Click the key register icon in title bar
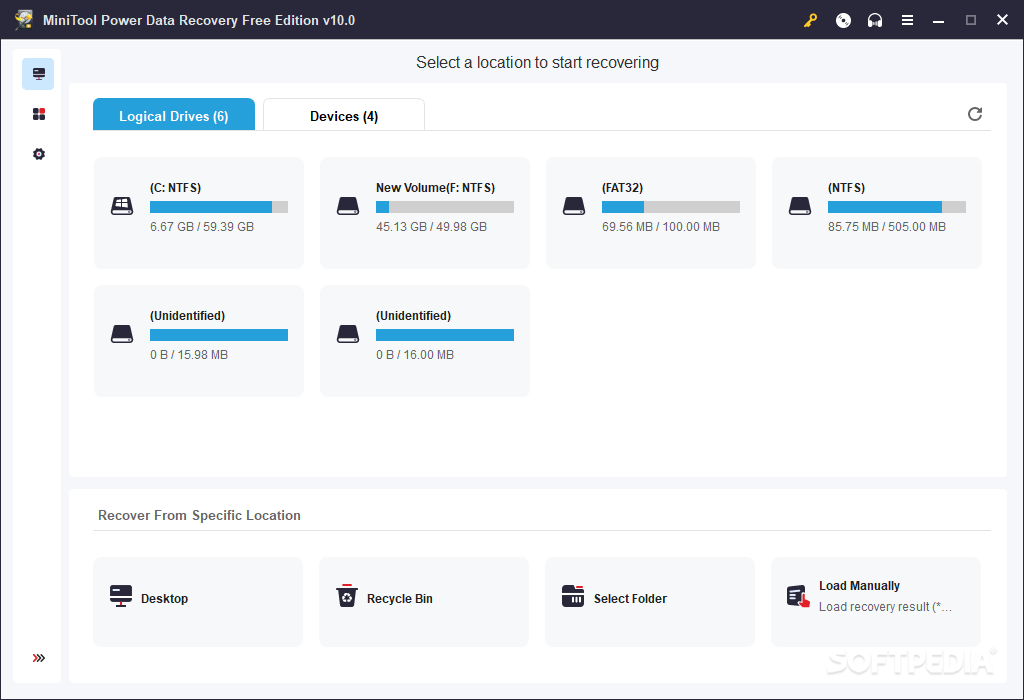Screen dimensions: 1024x700 coord(811,20)
